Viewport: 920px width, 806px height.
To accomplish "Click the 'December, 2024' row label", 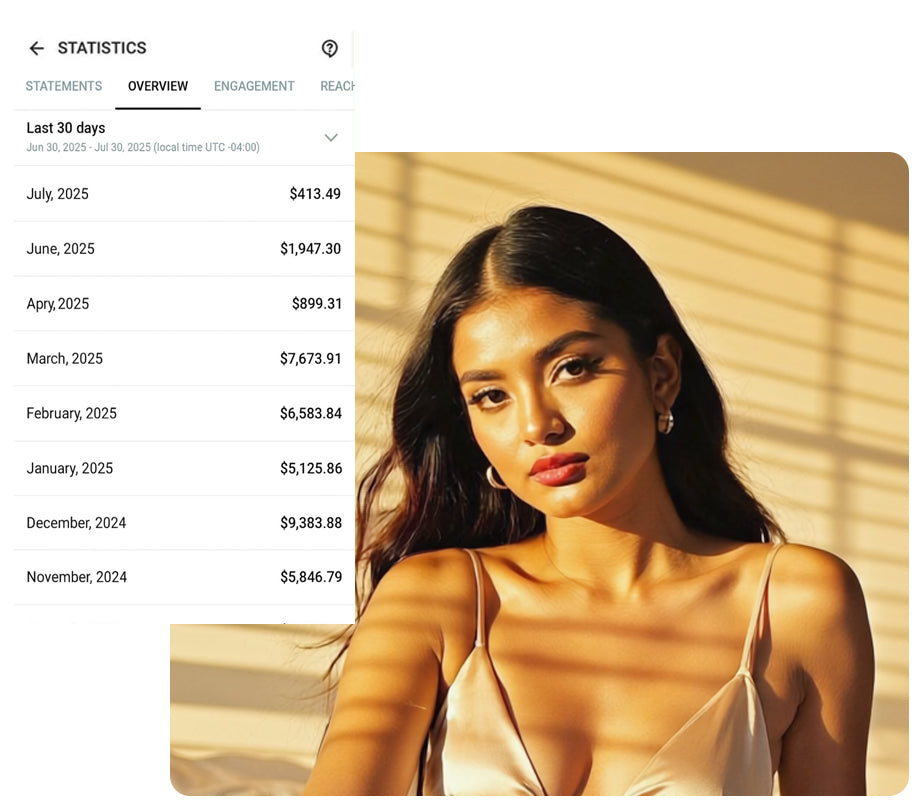I will (x=76, y=523).
